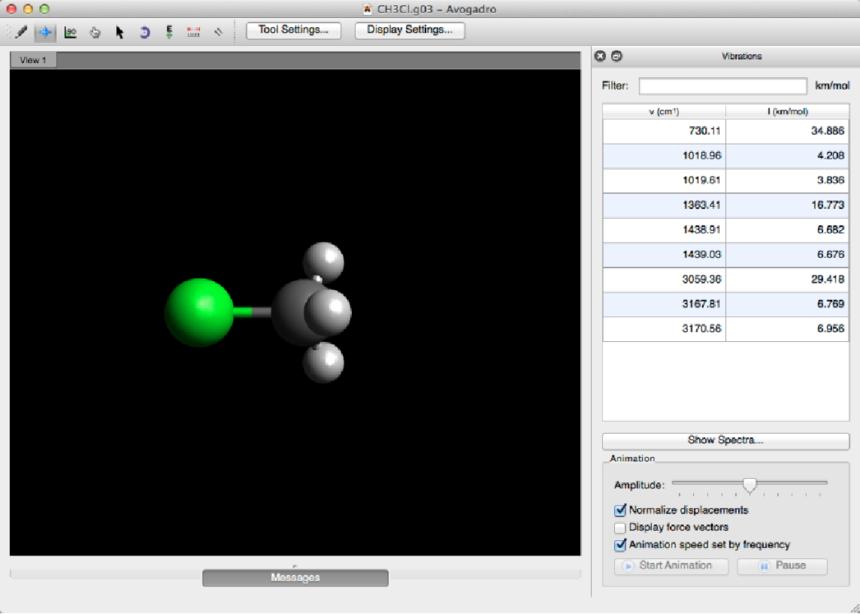Select the Auto Rotate tool
This screenshot has height=614, width=860.
point(144,31)
